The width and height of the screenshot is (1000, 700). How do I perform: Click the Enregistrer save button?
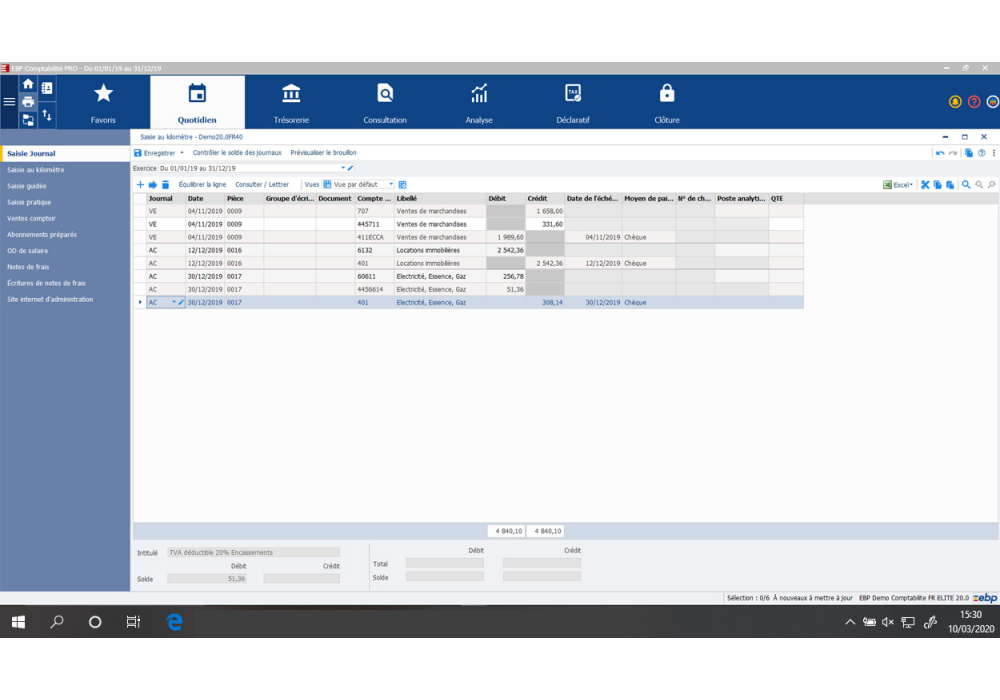pyautogui.click(x=154, y=153)
